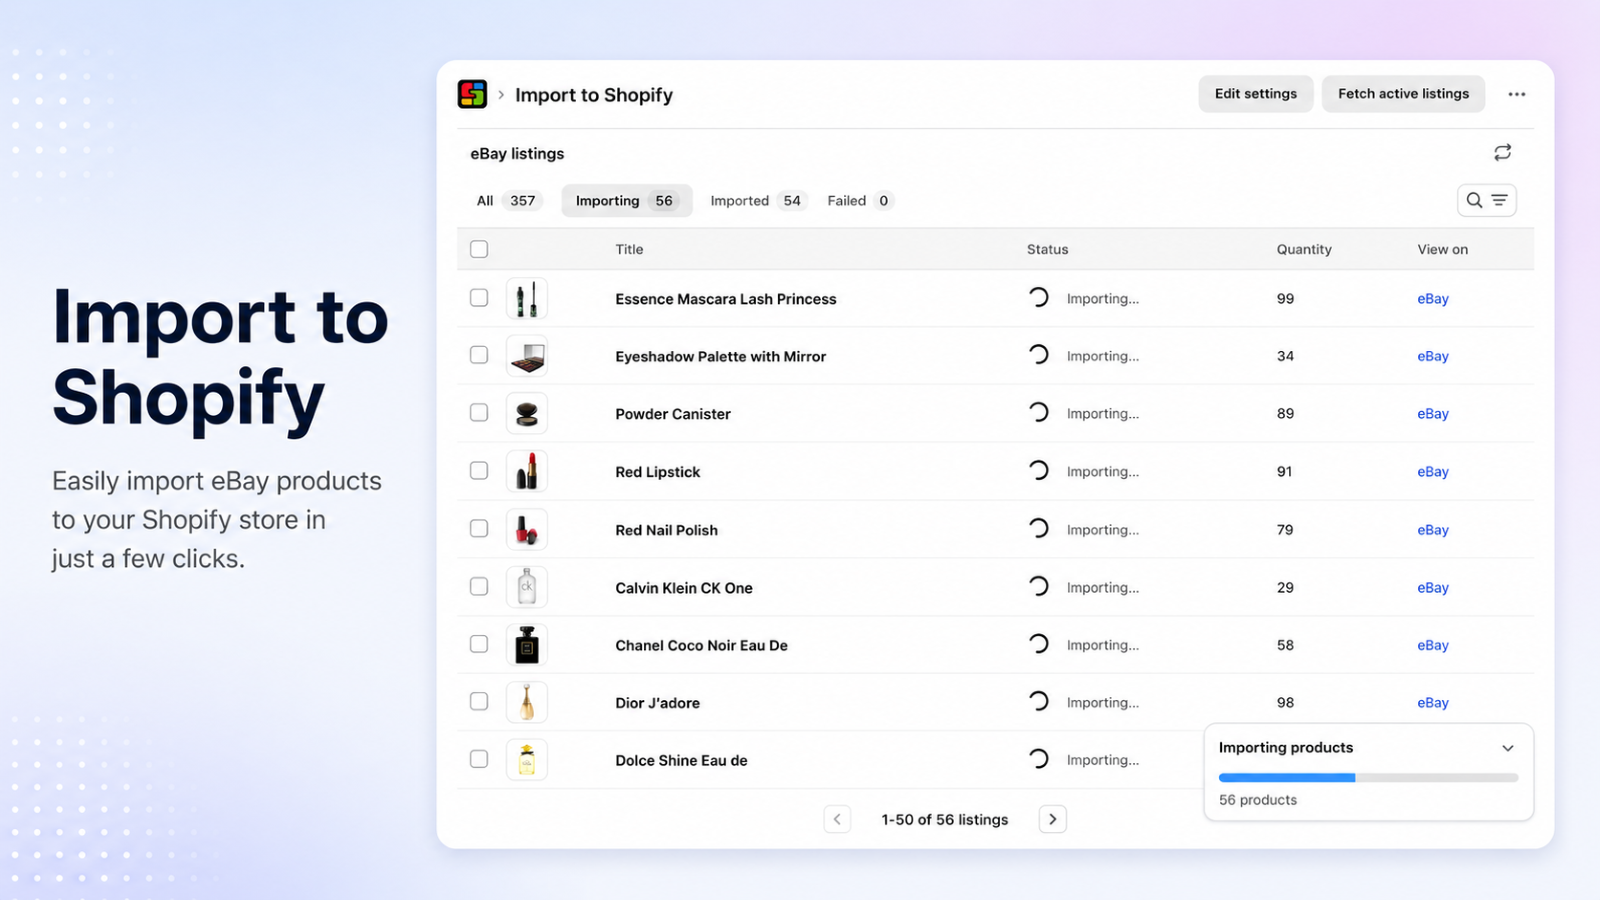Click the 56 products progress label
The image size is (1600, 900).
[1258, 800]
